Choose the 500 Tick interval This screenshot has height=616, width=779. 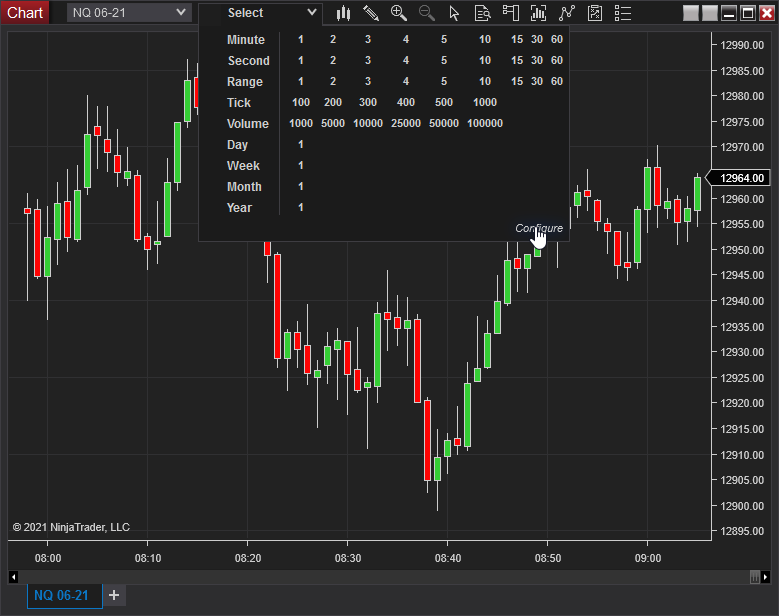coord(444,102)
